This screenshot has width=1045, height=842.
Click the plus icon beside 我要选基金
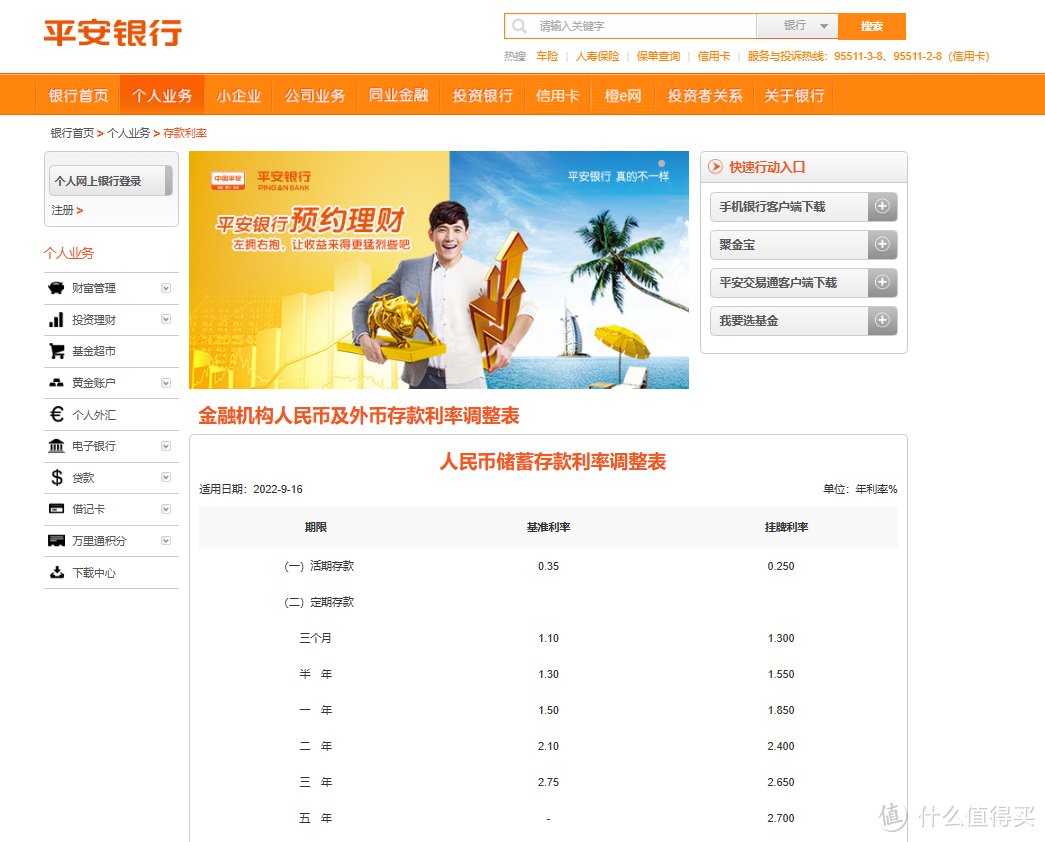tap(882, 321)
